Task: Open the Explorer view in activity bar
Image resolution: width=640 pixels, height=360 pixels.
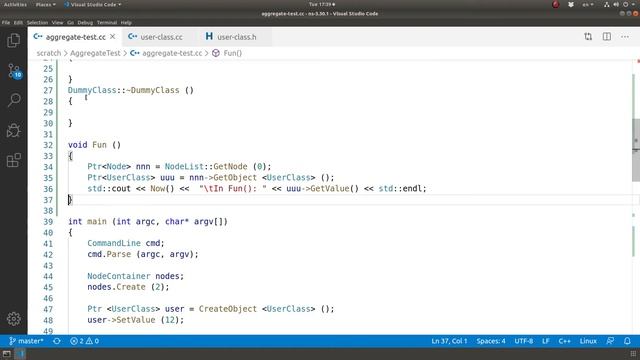Action: point(13,40)
